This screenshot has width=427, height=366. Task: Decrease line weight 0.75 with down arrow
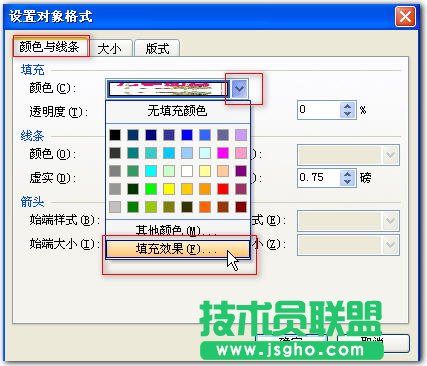[x=348, y=182]
